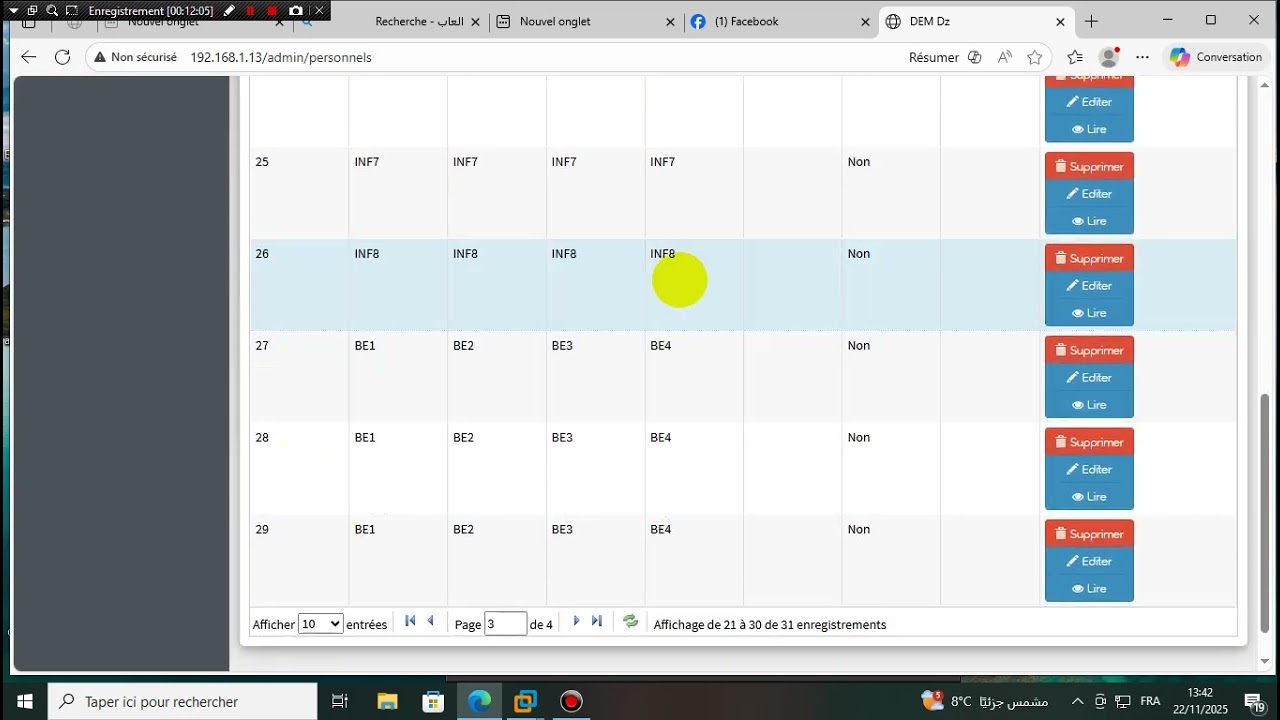
Task: Go to previous page of table
Action: point(431,621)
